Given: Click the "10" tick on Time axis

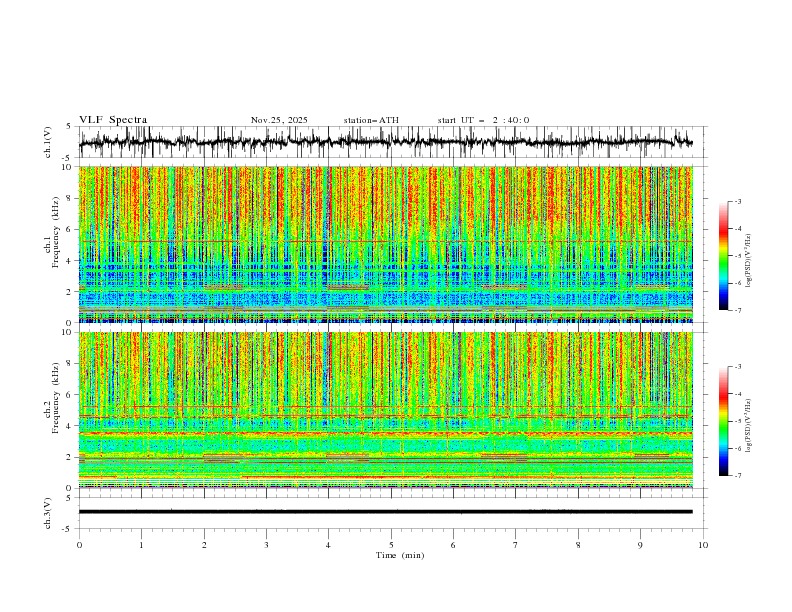Looking at the screenshot, I should [x=703, y=545].
